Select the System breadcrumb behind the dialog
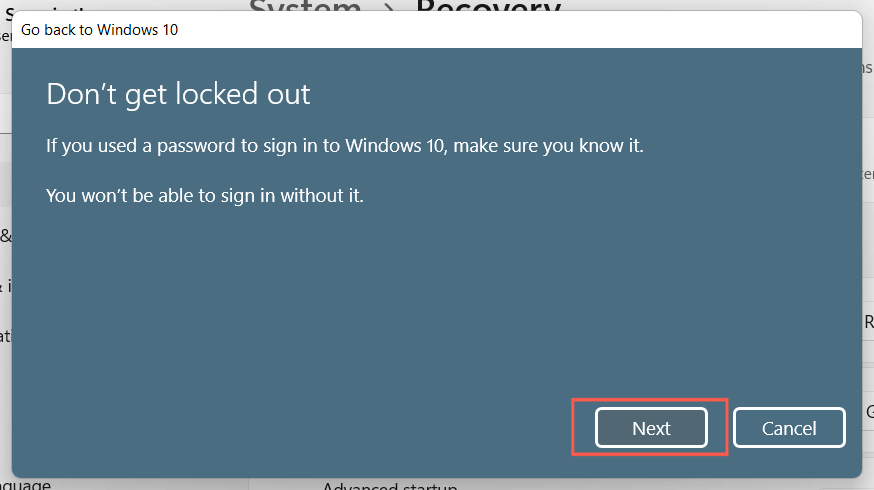874x490 pixels. [x=305, y=8]
